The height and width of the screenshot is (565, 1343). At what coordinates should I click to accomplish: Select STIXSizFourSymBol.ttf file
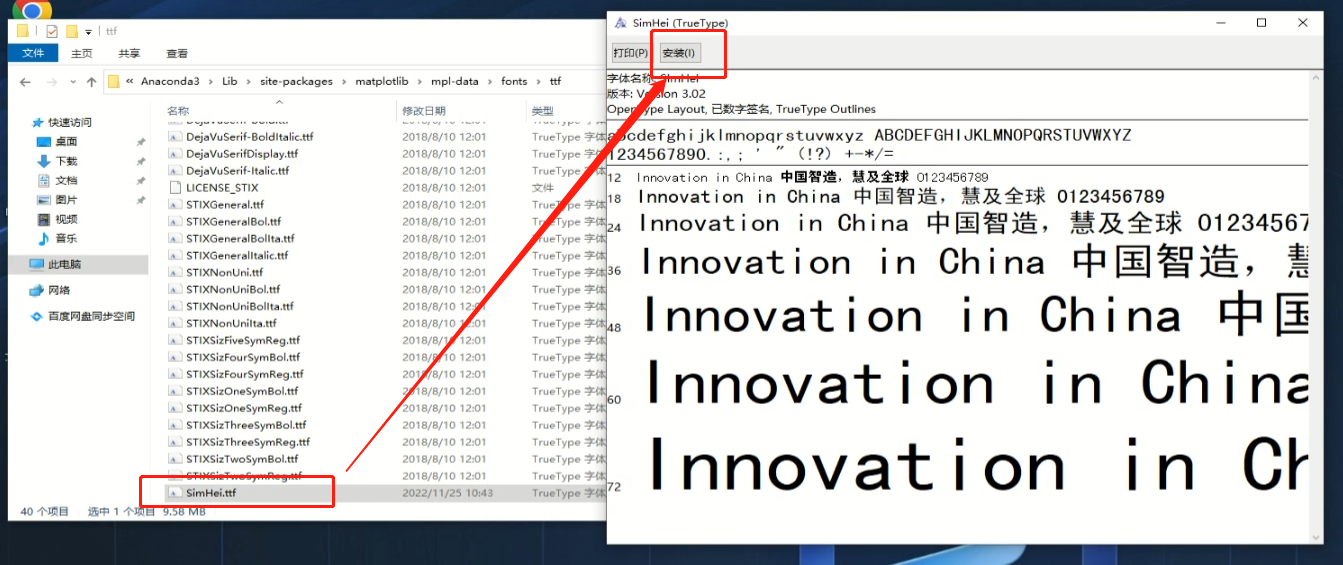[243, 357]
